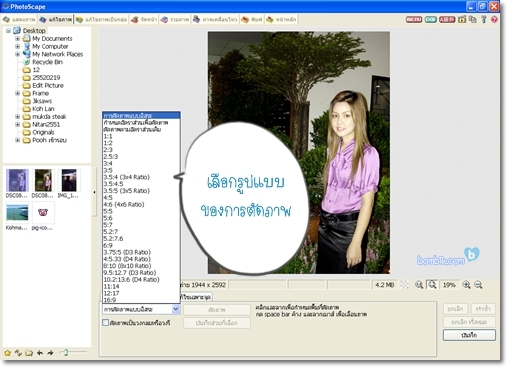Open the Batch Editor tab
This screenshot has width=508, height=368.
click(101, 19)
